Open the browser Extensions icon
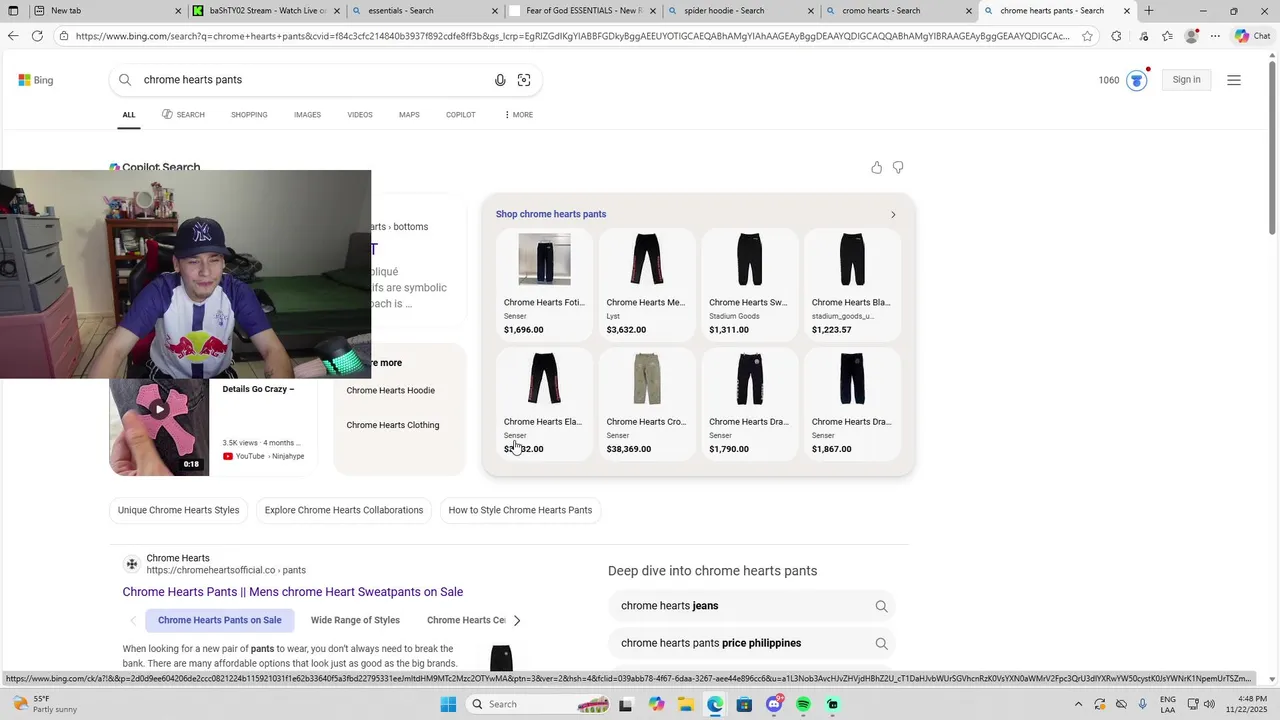The image size is (1280, 720). [1116, 36]
